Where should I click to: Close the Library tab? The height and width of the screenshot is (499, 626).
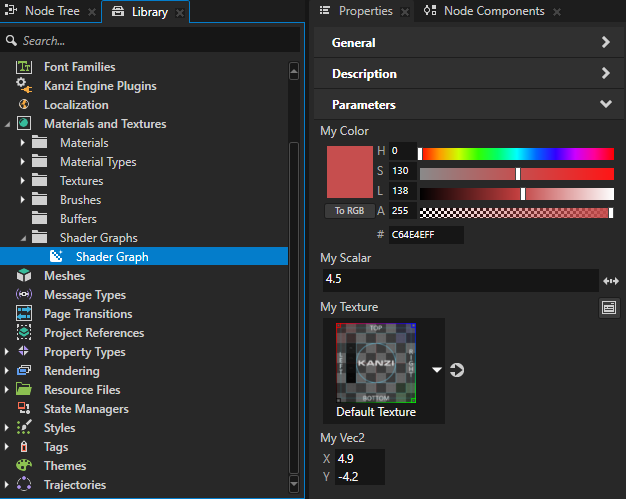pos(180,13)
